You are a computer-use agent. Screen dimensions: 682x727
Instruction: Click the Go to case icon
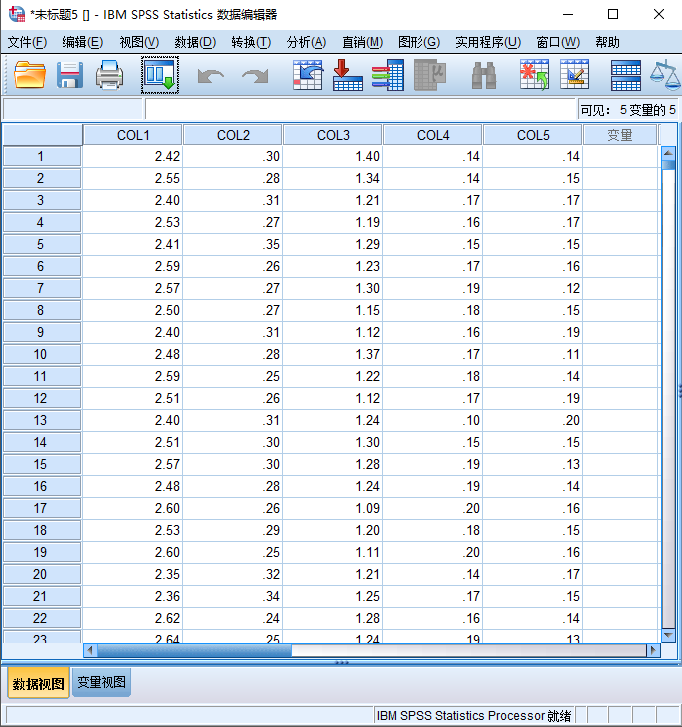(x=308, y=75)
